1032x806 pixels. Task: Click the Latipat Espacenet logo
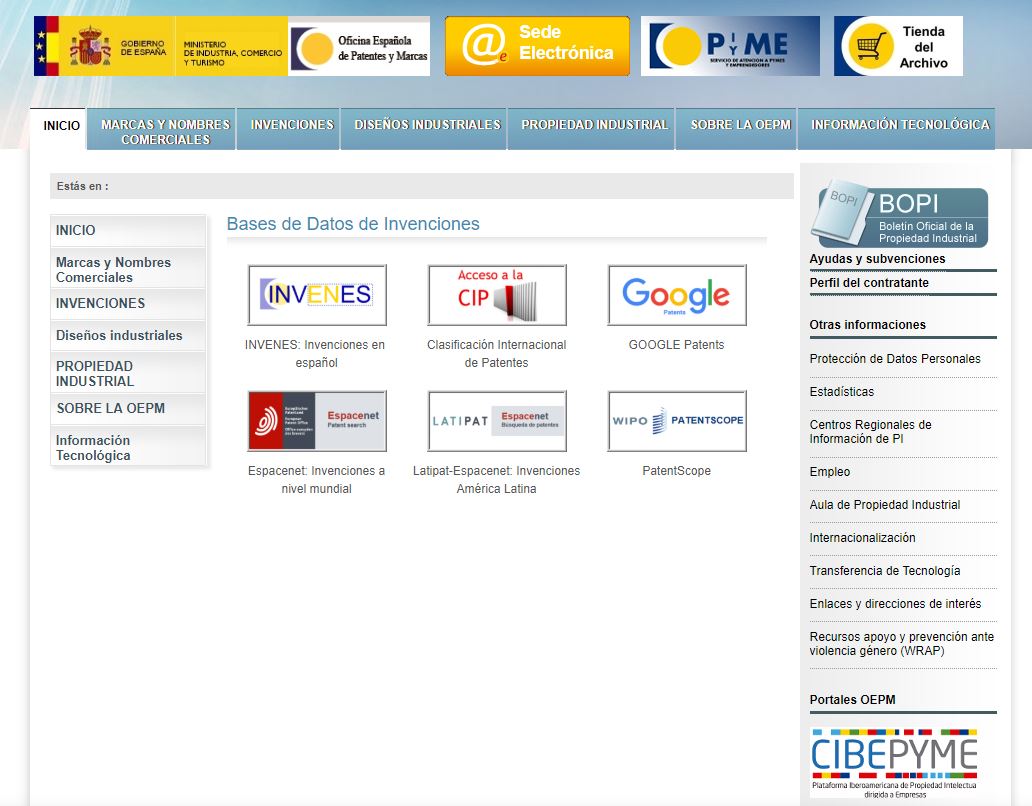coord(497,421)
